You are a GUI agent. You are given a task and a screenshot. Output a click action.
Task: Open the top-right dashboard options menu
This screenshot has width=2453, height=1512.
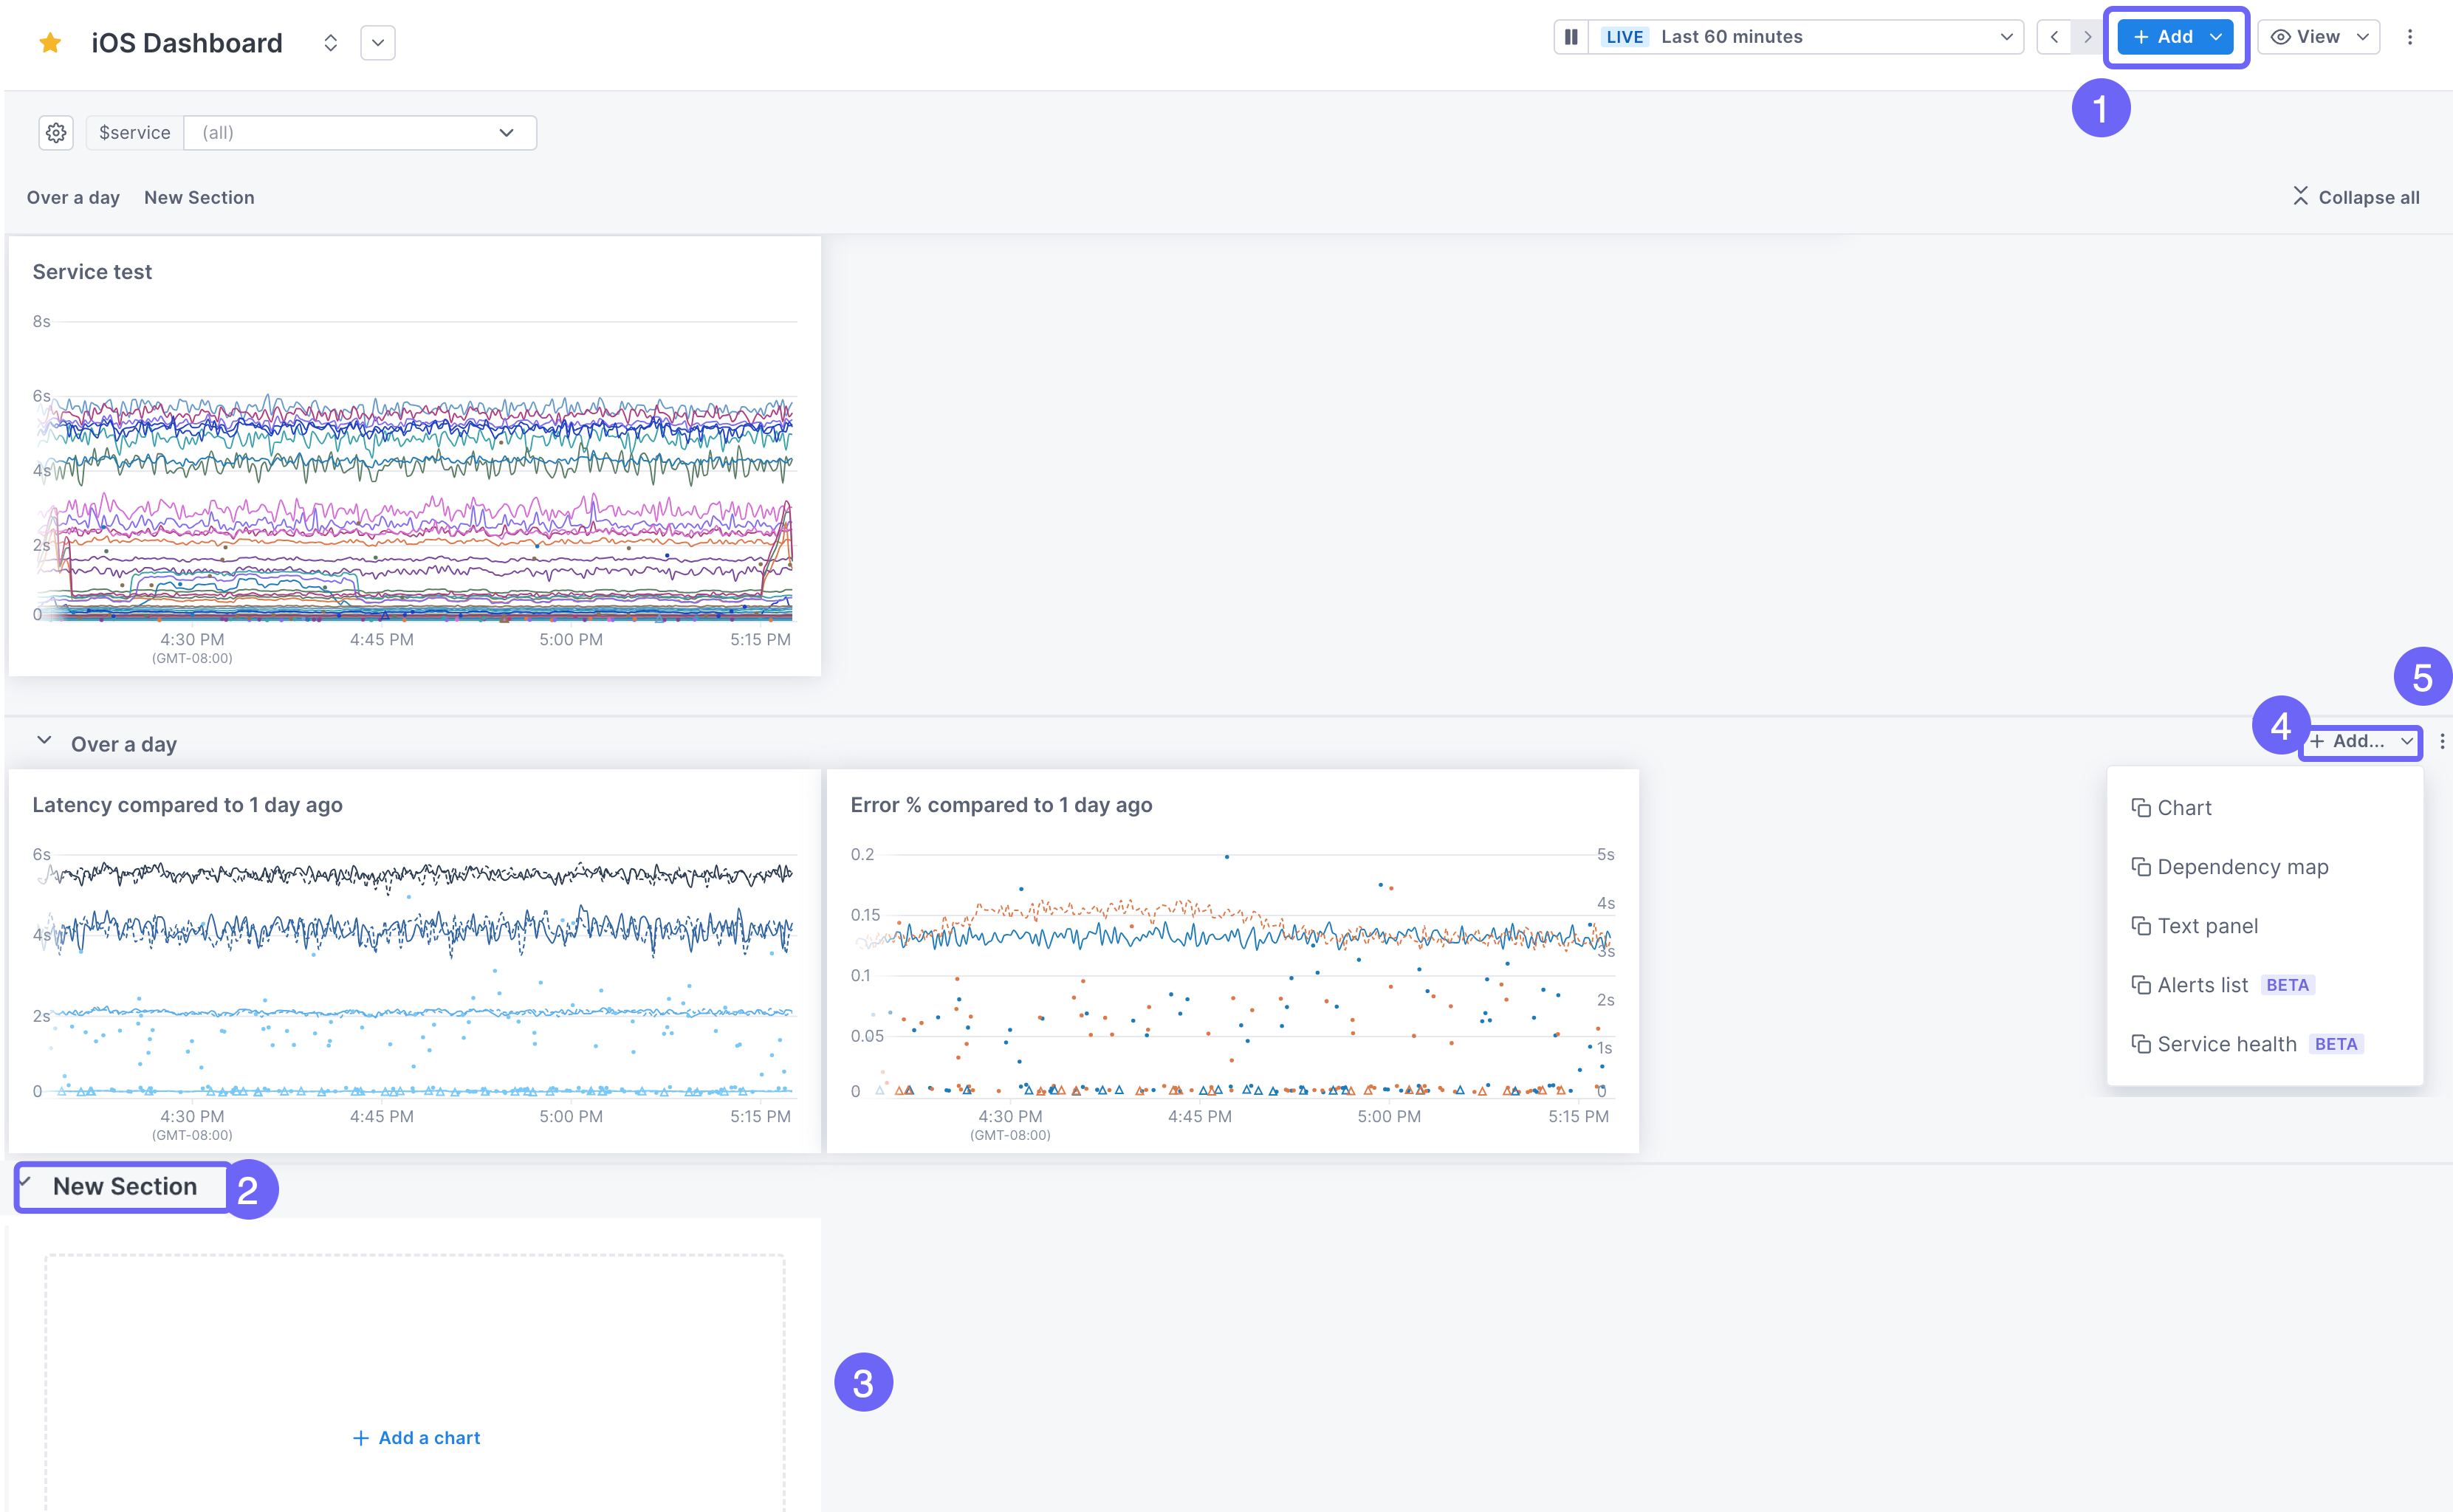pyautogui.click(x=2410, y=37)
